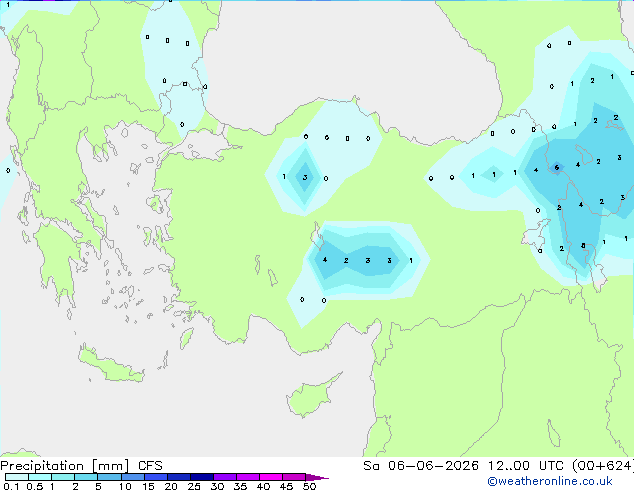
Task: Click the 30–35 mm purple legend swatch
Action: pos(225,477)
